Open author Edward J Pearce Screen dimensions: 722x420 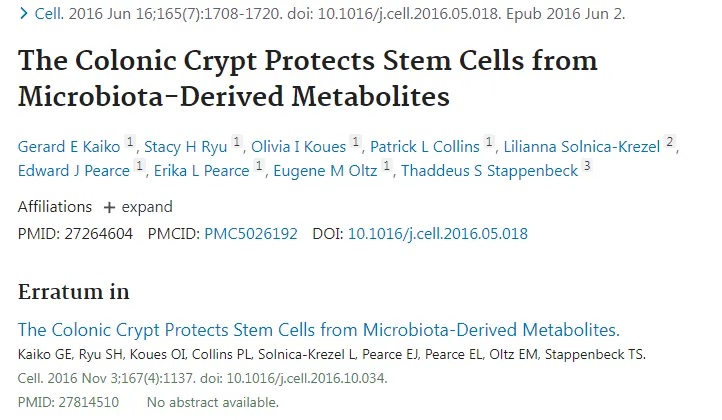tap(74, 171)
